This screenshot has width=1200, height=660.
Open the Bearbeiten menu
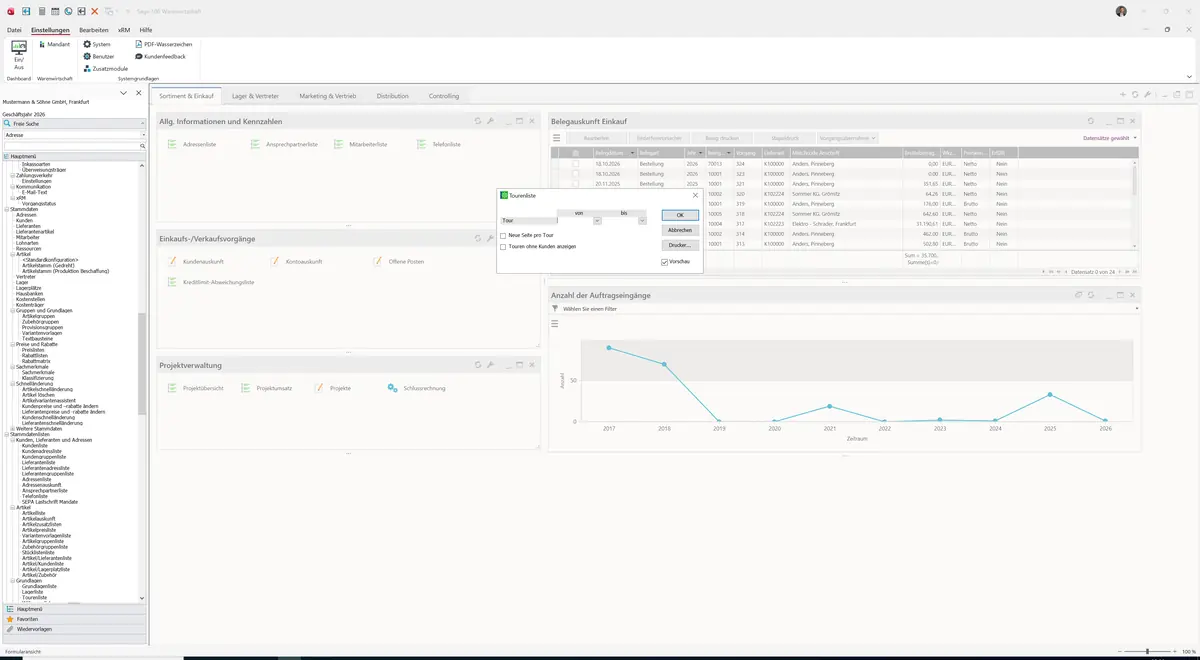click(x=93, y=30)
